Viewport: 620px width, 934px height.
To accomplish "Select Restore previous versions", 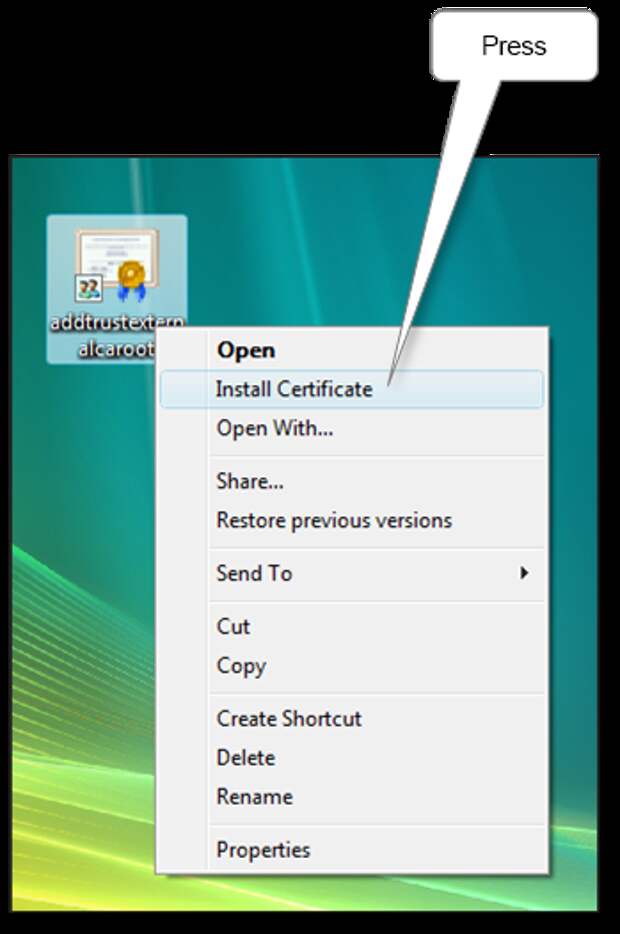I will (352, 520).
